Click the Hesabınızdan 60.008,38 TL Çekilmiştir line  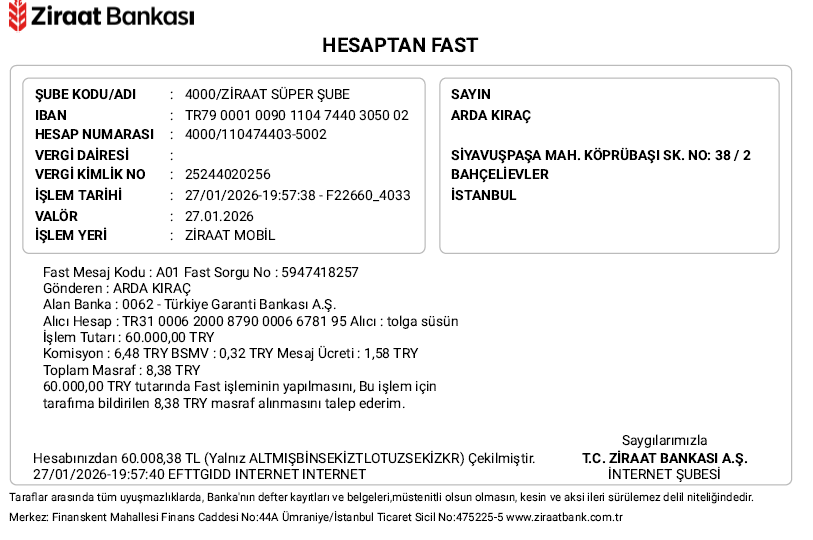coord(284,459)
